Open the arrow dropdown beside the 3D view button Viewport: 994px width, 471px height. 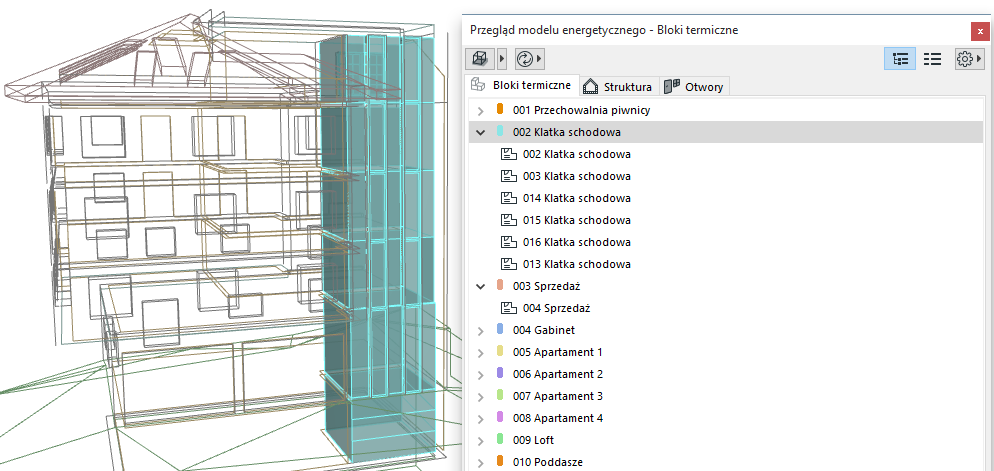click(x=502, y=59)
